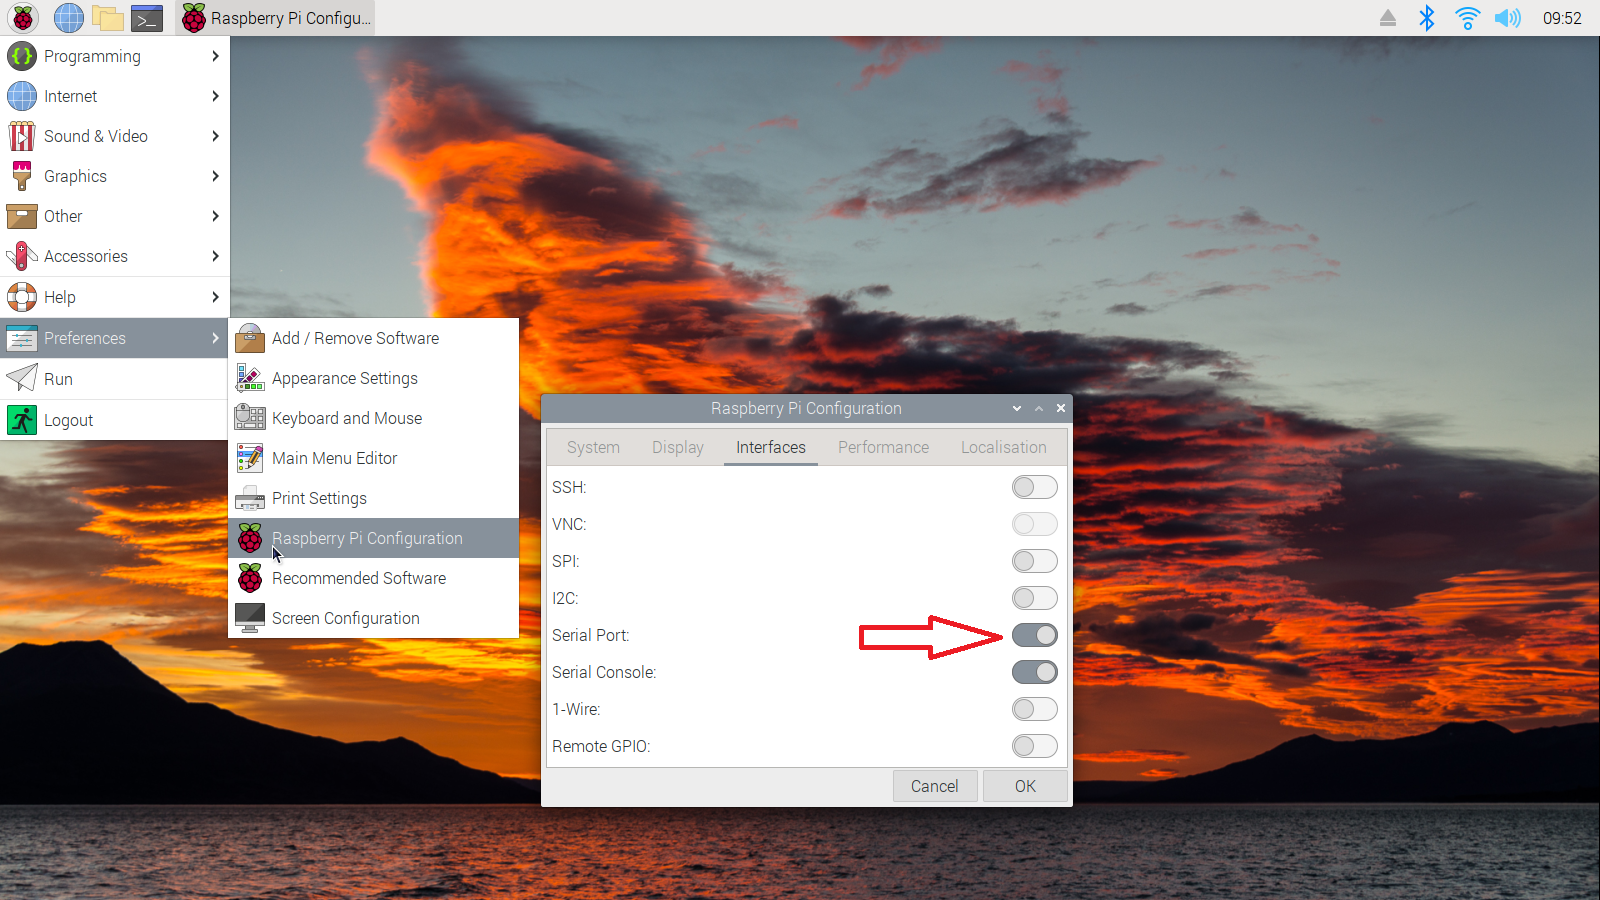Click the Appearance Settings icon
The width and height of the screenshot is (1600, 900).
(x=250, y=378)
